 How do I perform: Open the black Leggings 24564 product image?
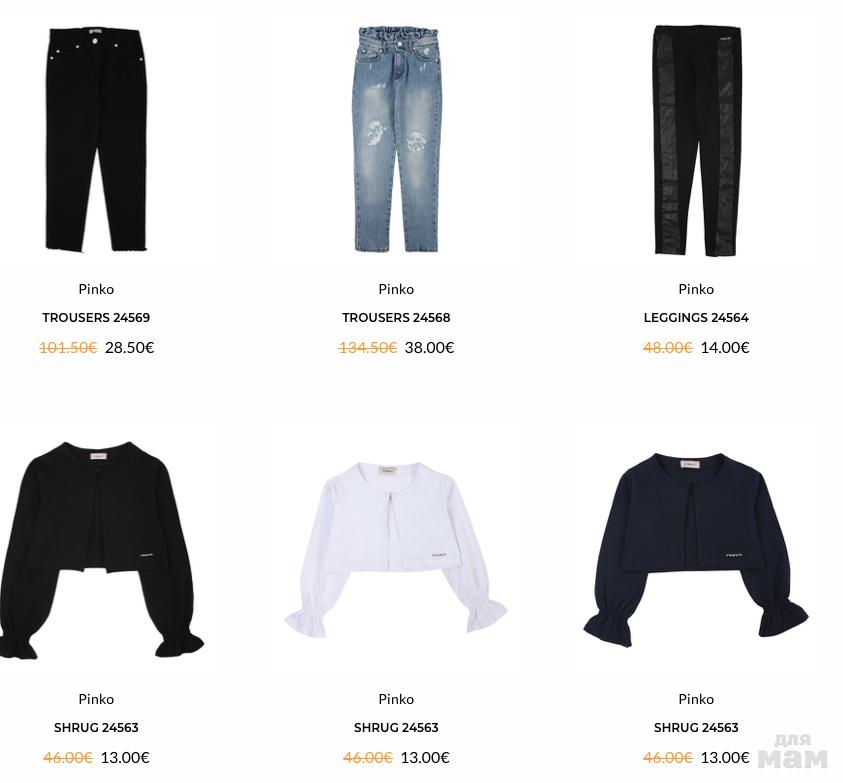tap(697, 140)
